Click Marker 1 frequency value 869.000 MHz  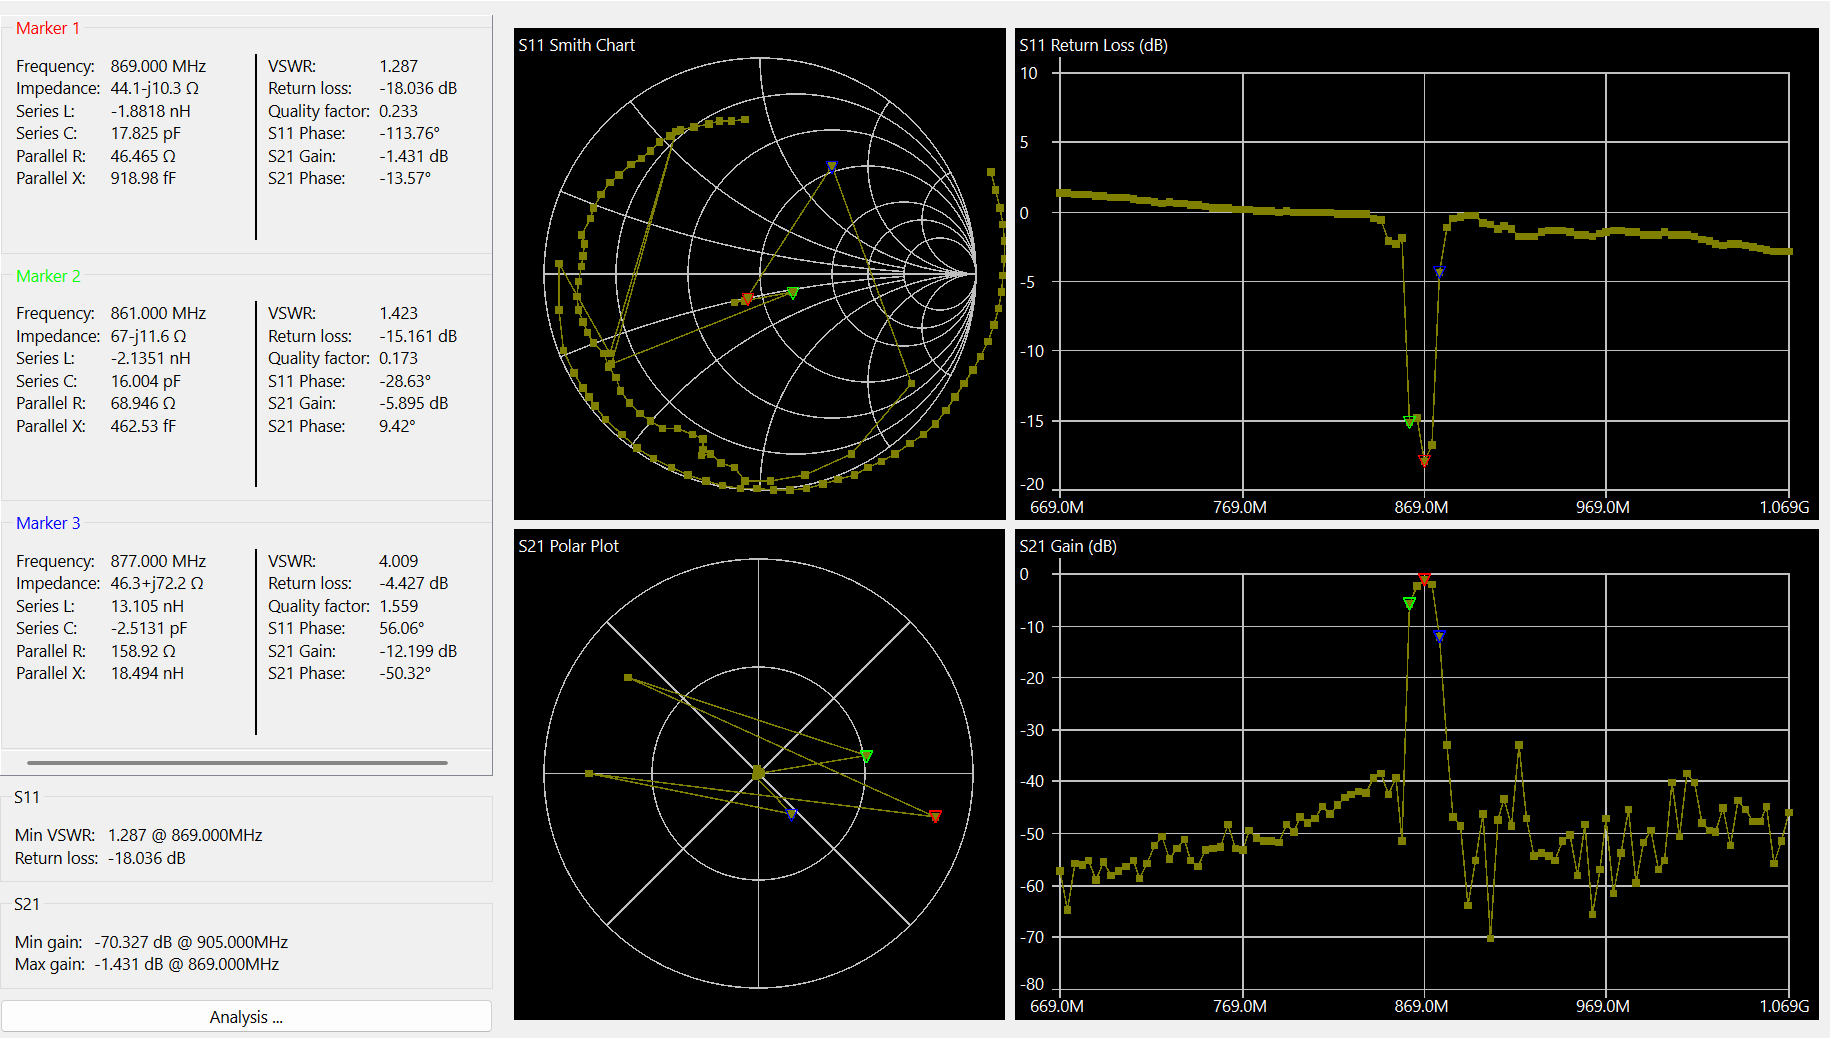(x=158, y=66)
